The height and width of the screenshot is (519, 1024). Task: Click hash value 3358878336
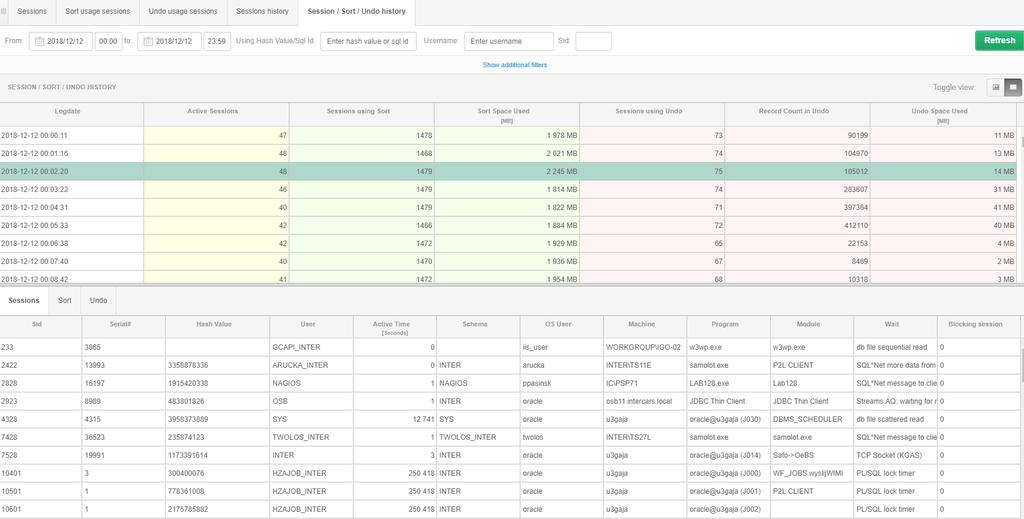[x=217, y=365]
